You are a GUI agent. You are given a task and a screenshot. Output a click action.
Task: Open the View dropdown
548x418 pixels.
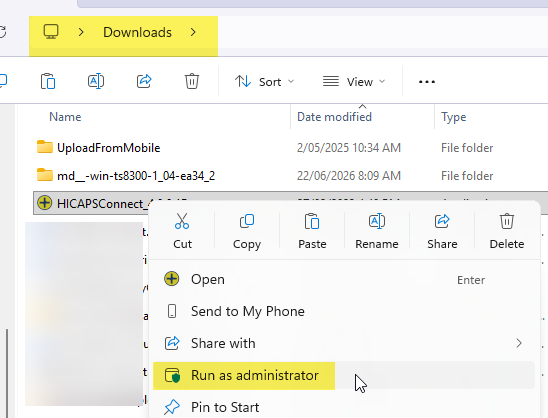353,82
